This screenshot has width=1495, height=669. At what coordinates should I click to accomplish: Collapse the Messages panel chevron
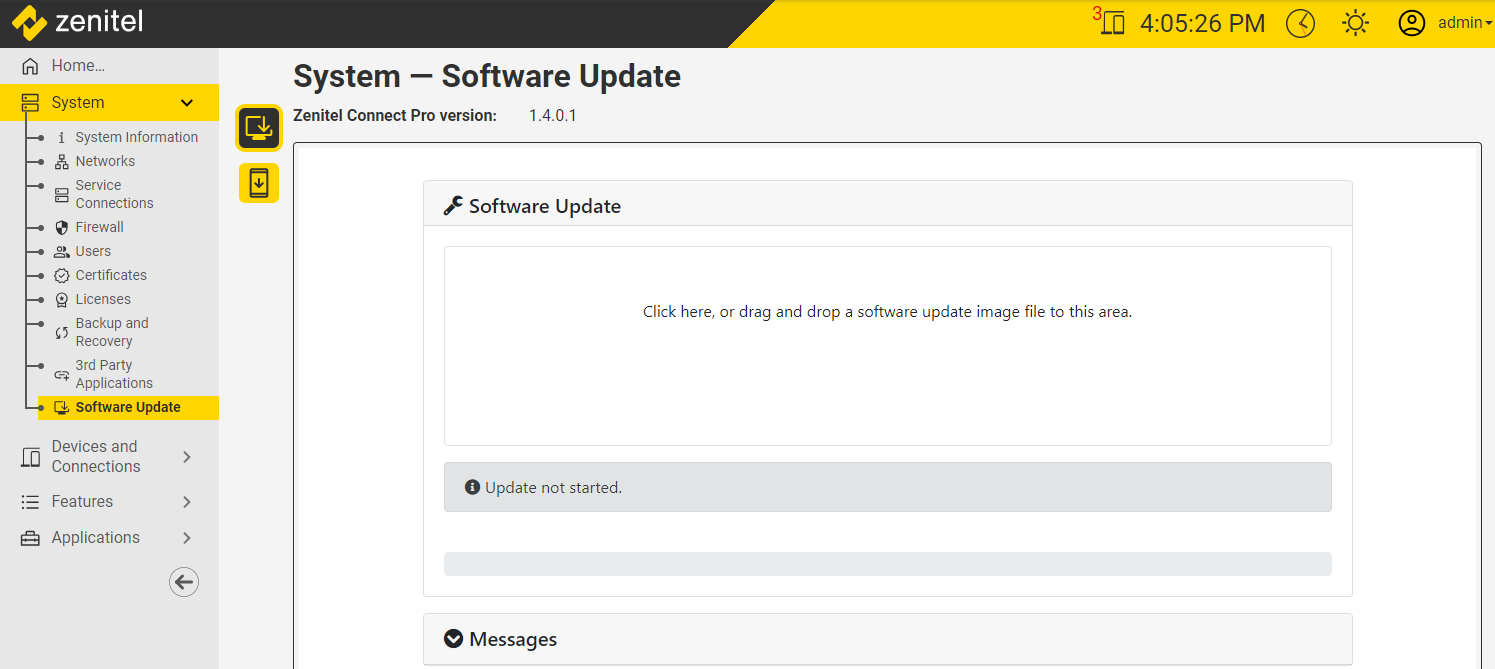453,639
